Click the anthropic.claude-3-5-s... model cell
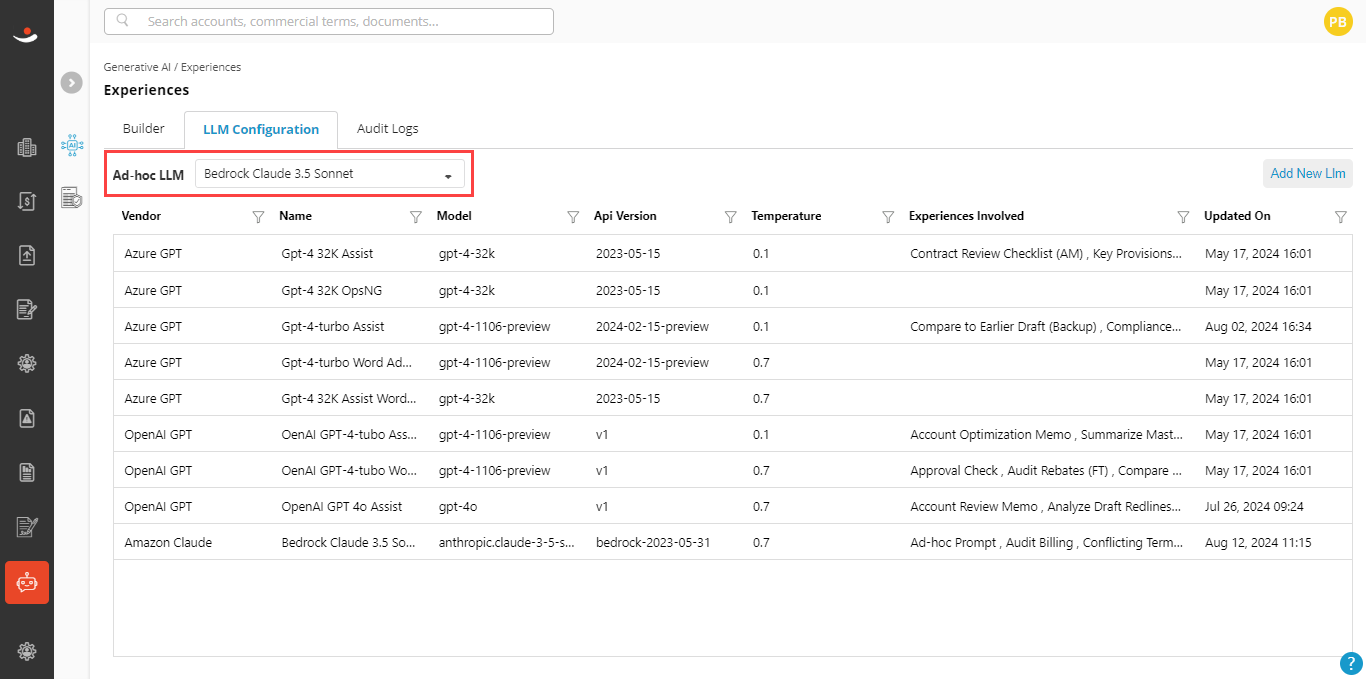Viewport: 1366px width, 679px height. click(x=507, y=542)
